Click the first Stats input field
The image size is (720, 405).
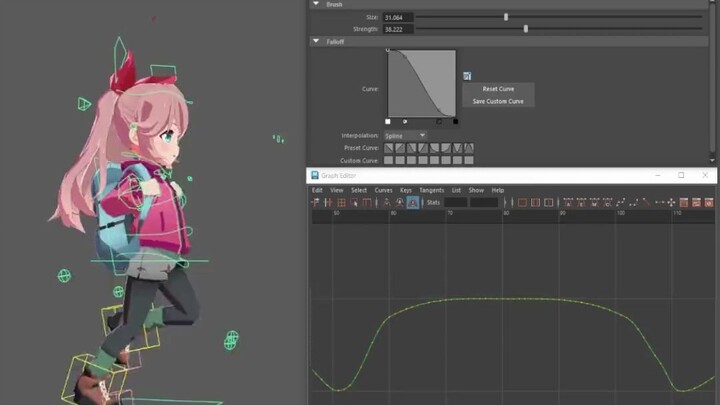456,203
